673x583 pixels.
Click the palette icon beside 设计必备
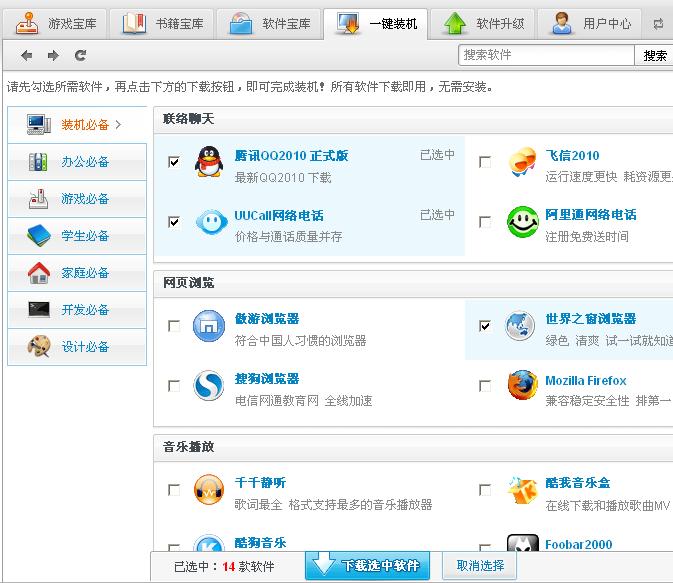(x=39, y=346)
